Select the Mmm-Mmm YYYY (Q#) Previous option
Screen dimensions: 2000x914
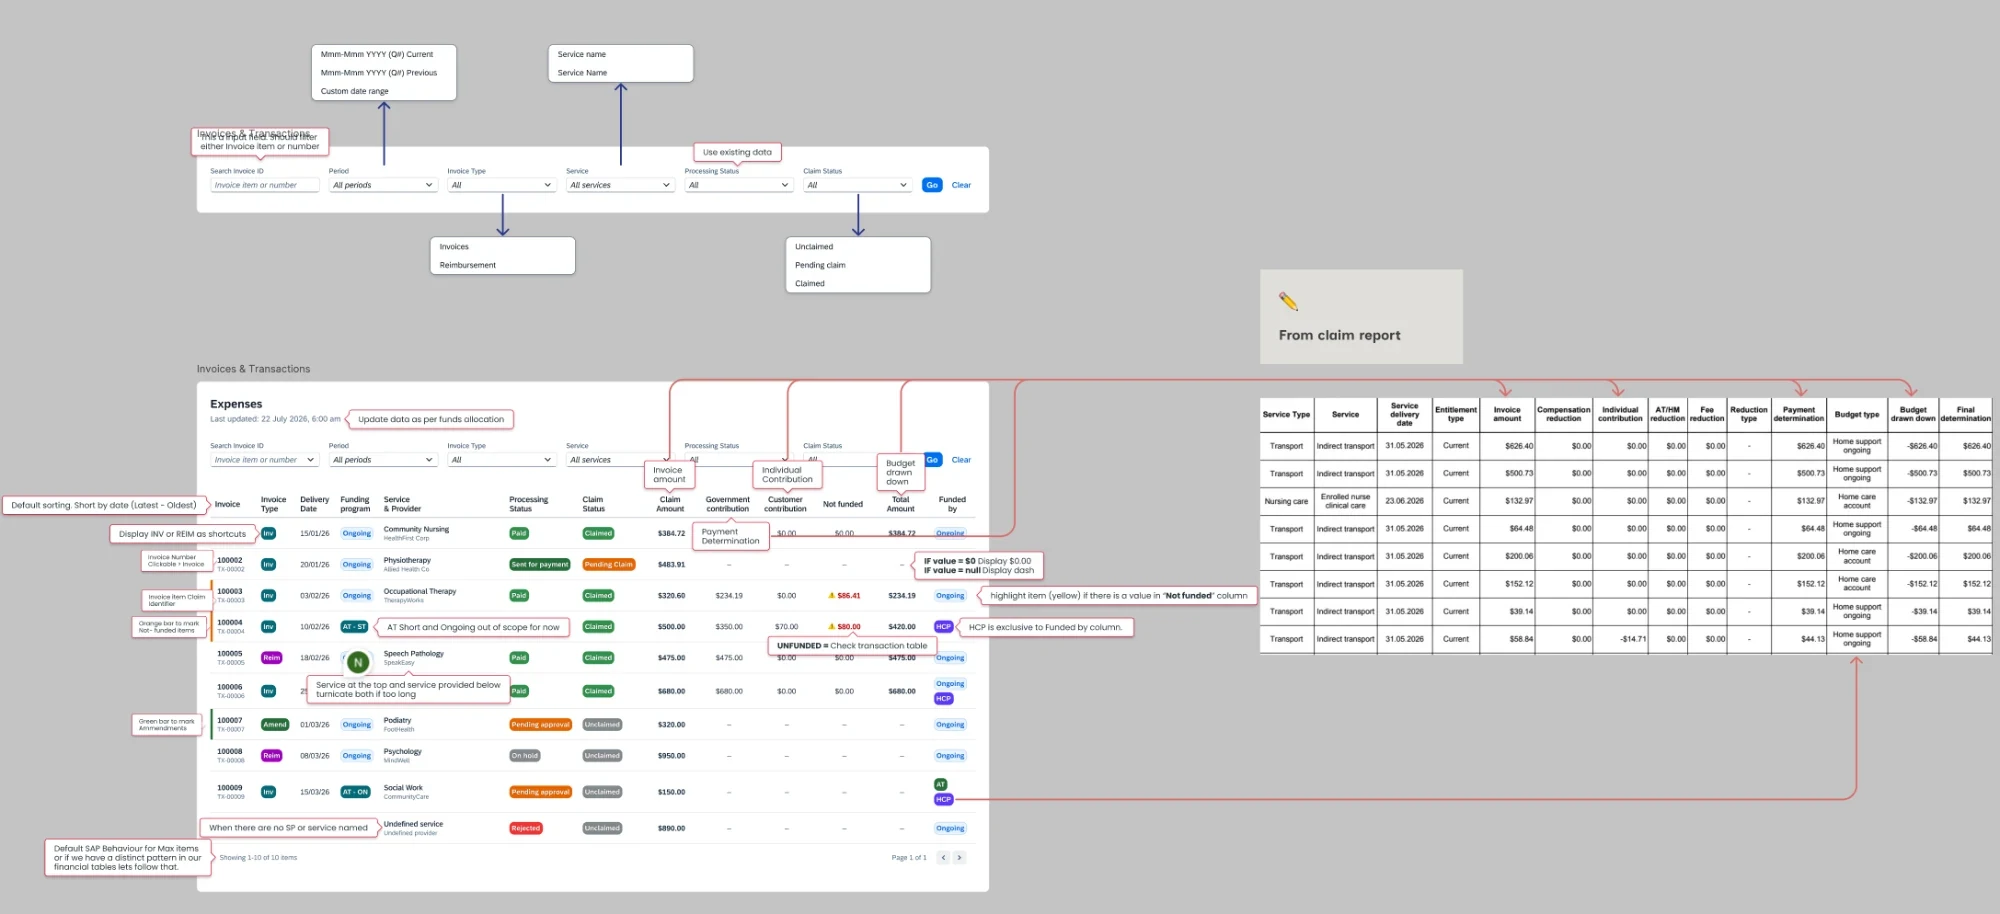379,72
